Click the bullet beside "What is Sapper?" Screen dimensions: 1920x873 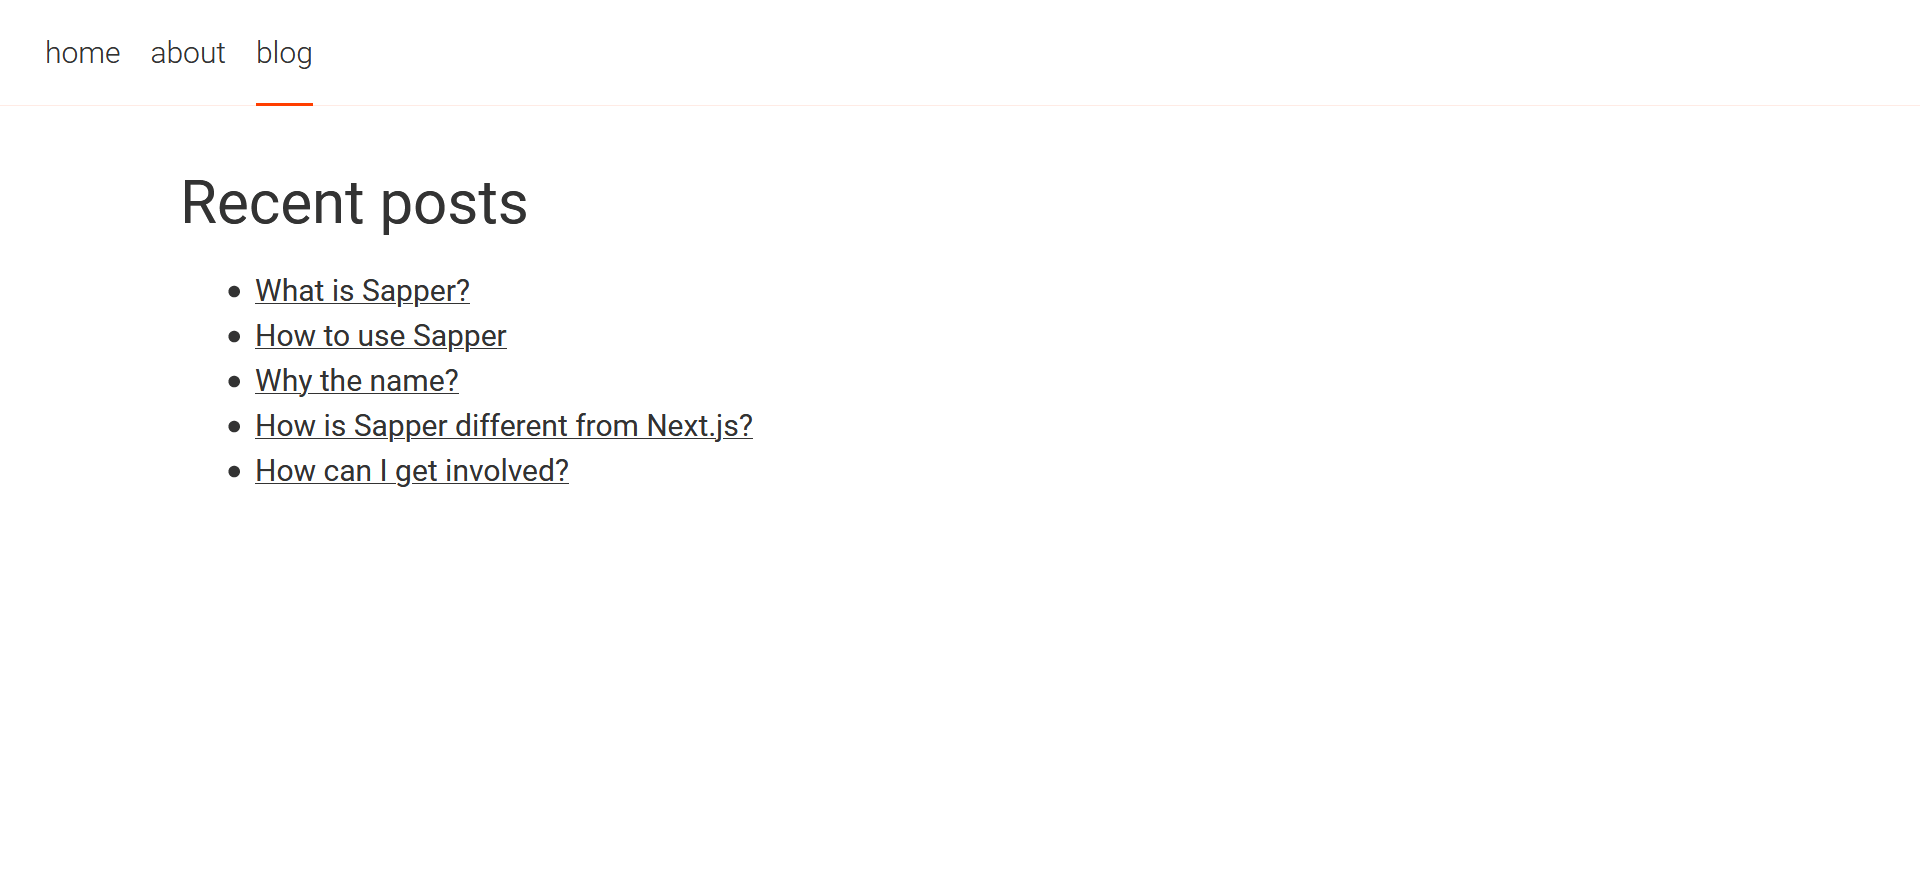click(234, 292)
